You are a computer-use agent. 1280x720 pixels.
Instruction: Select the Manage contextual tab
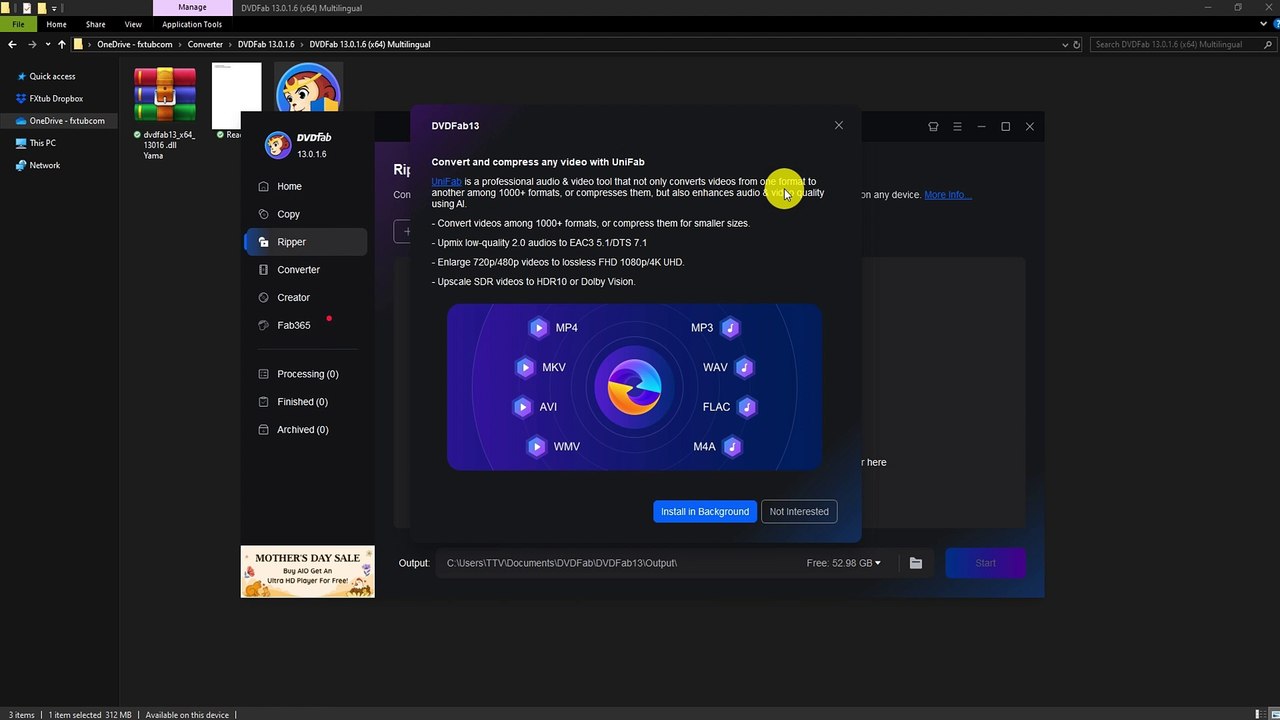pos(192,8)
